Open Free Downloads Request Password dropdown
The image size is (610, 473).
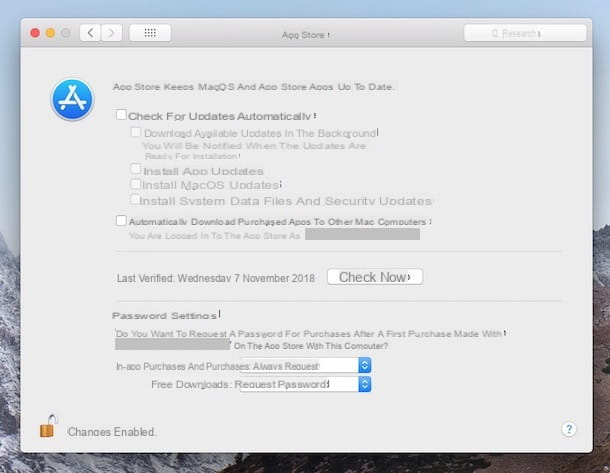click(305, 384)
